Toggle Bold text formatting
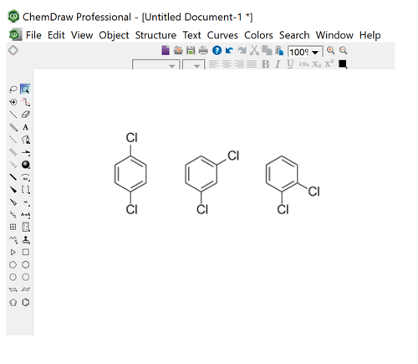418x364 pixels. pyautogui.click(x=265, y=64)
